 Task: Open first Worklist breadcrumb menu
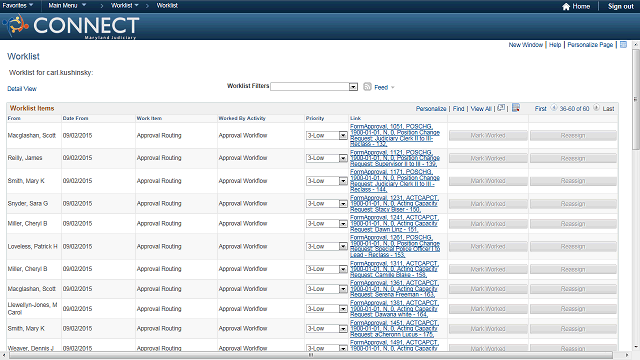pos(125,6)
